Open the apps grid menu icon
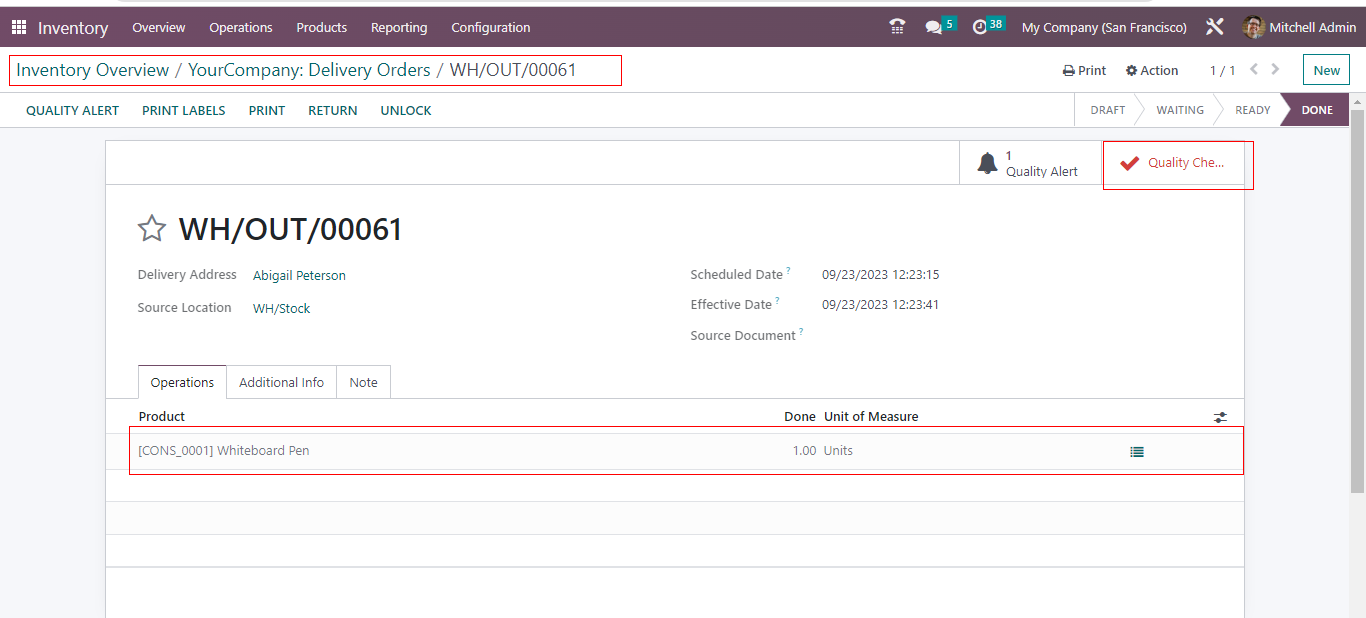Screen dimensions: 1366x618 pos(19,27)
